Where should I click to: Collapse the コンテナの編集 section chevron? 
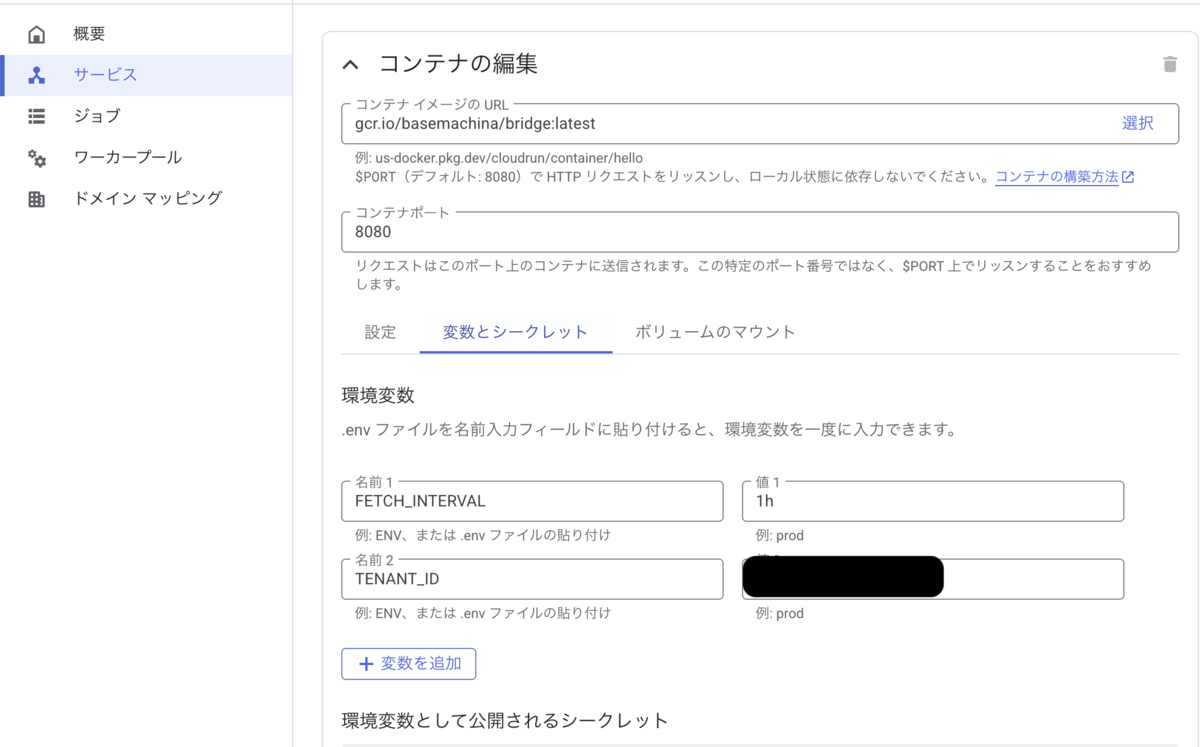[x=350, y=65]
